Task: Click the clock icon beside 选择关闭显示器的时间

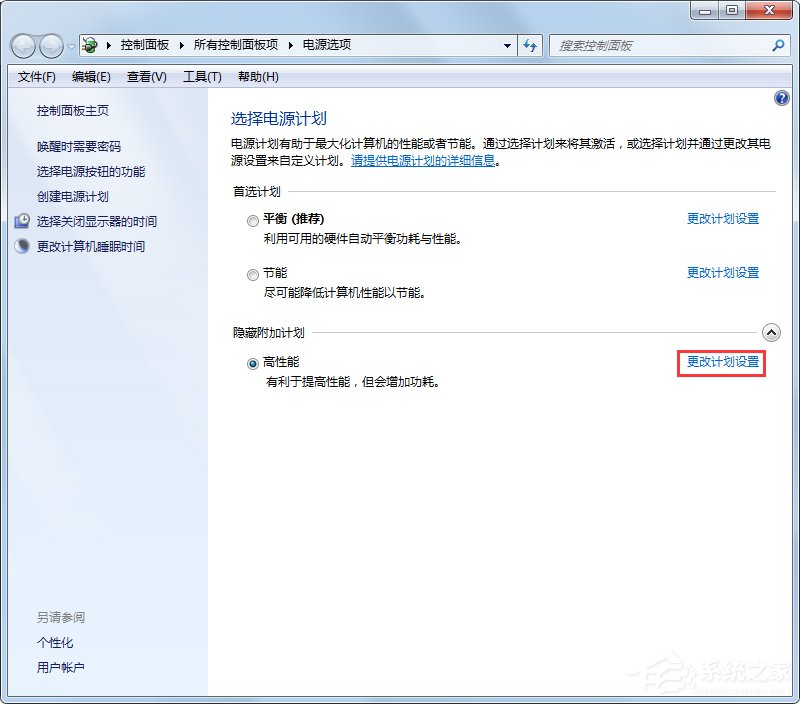Action: click(22, 221)
